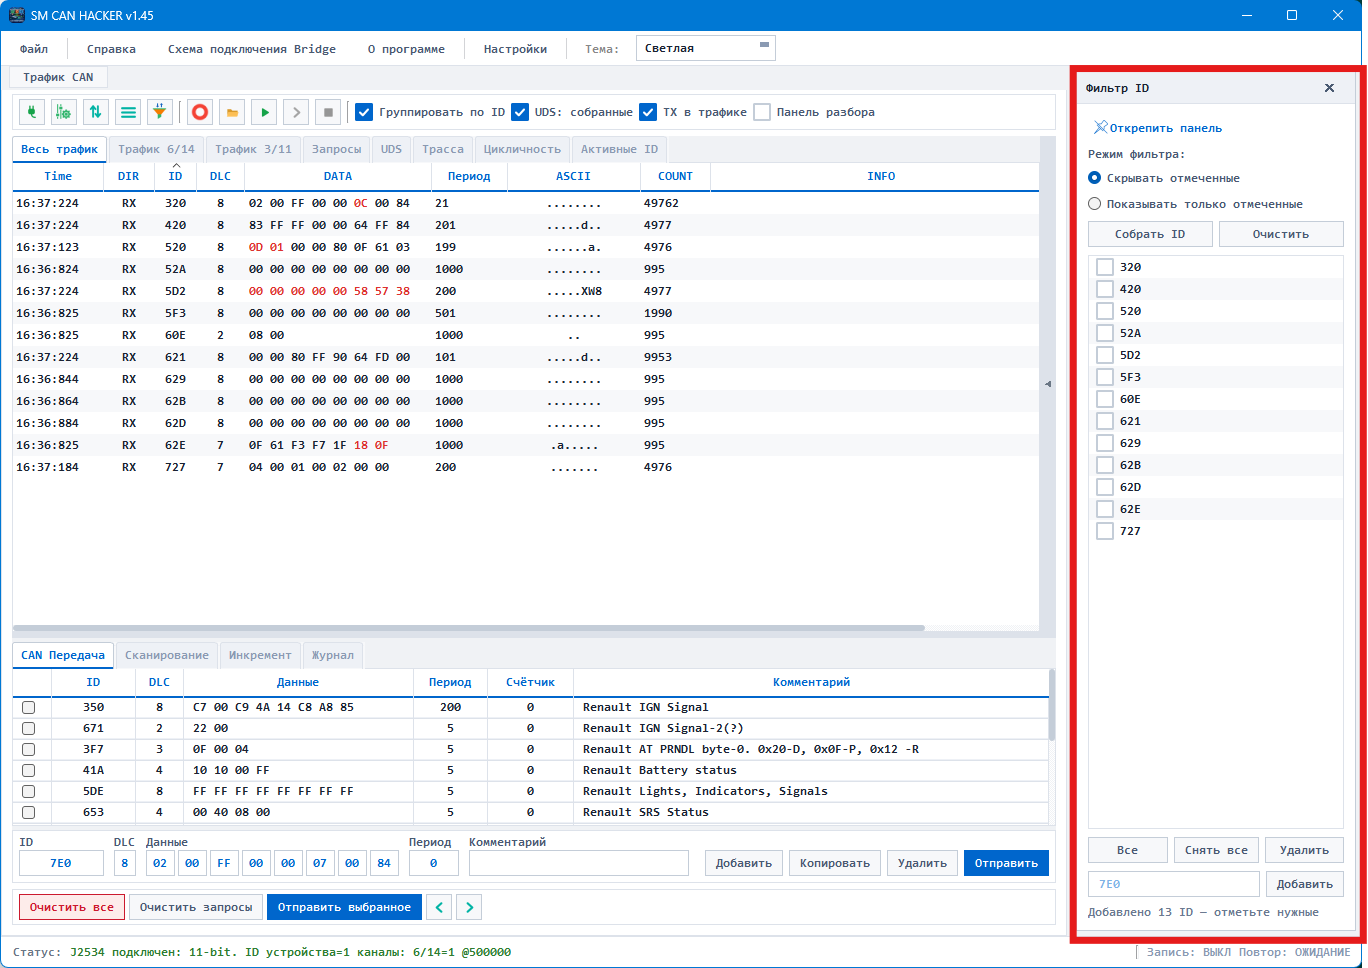Start recording with the red circle icon
Screen dimensions: 1368x968
[x=200, y=112]
